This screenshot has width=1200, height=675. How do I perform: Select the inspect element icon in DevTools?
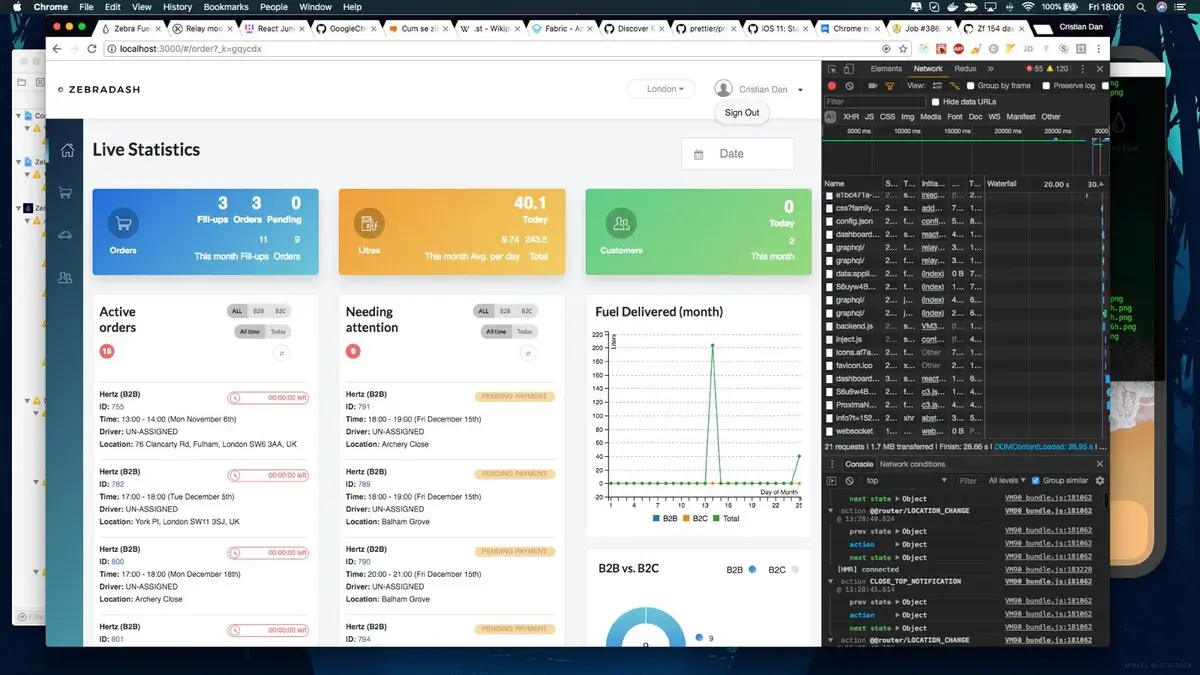click(833, 69)
